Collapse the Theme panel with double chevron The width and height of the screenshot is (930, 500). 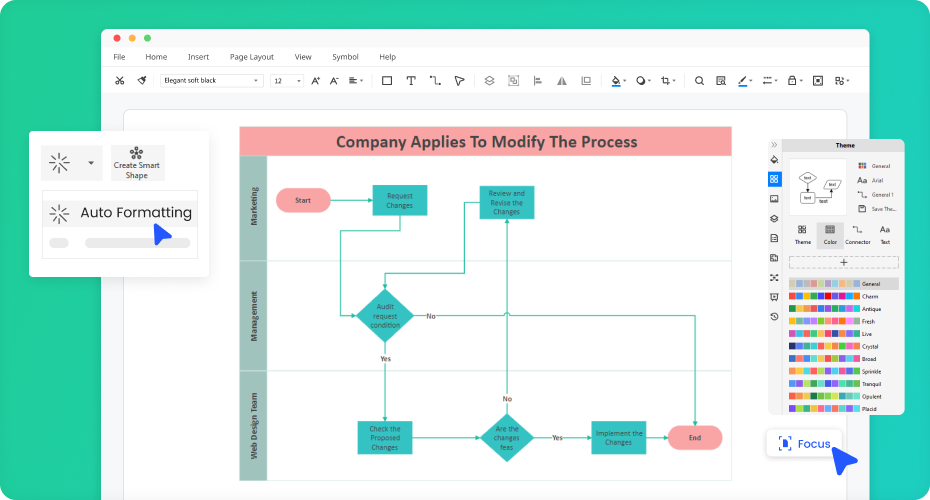point(774,145)
